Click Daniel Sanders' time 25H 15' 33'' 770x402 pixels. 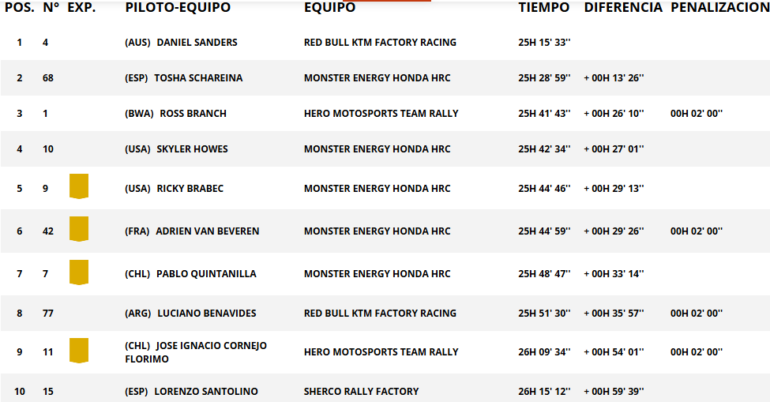(544, 43)
